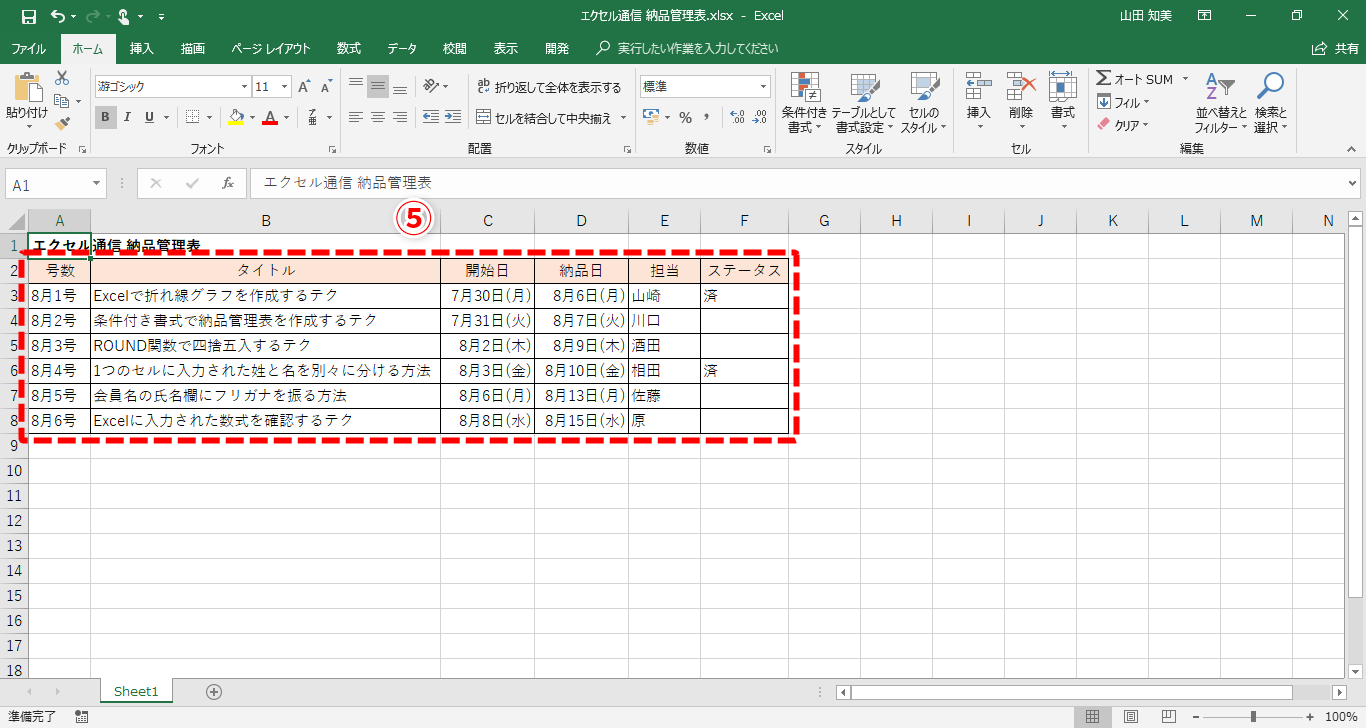1366x728 pixels.
Task: Click the Undo arrow icon
Action: tap(57, 16)
